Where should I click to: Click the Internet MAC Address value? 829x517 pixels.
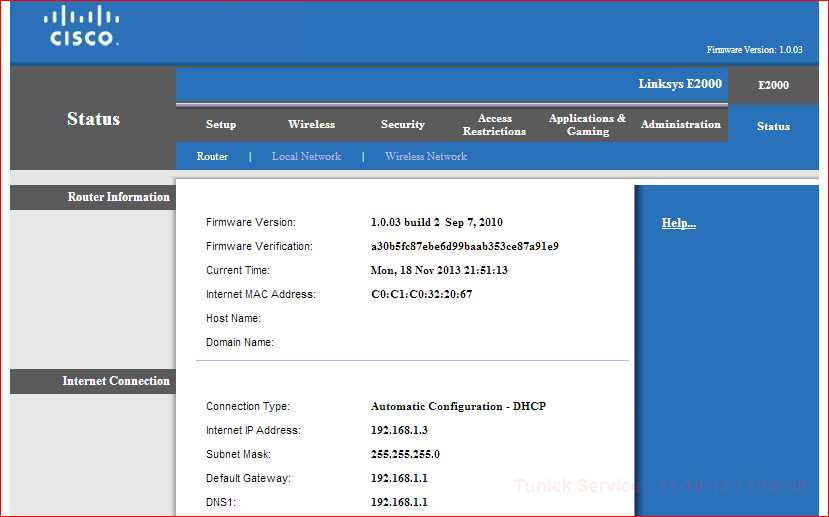pos(421,294)
